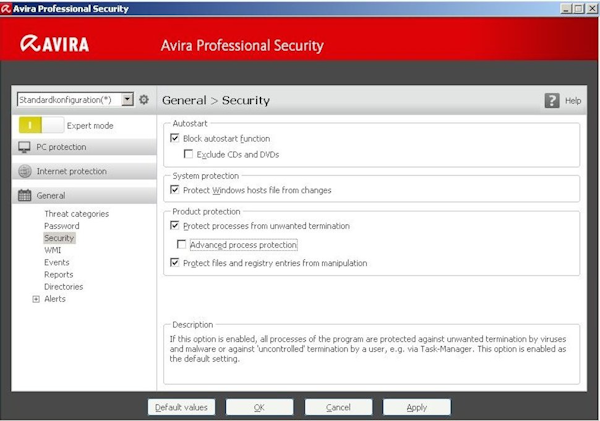The height and width of the screenshot is (421, 600).
Task: Click the Cancel button
Action: [338, 408]
